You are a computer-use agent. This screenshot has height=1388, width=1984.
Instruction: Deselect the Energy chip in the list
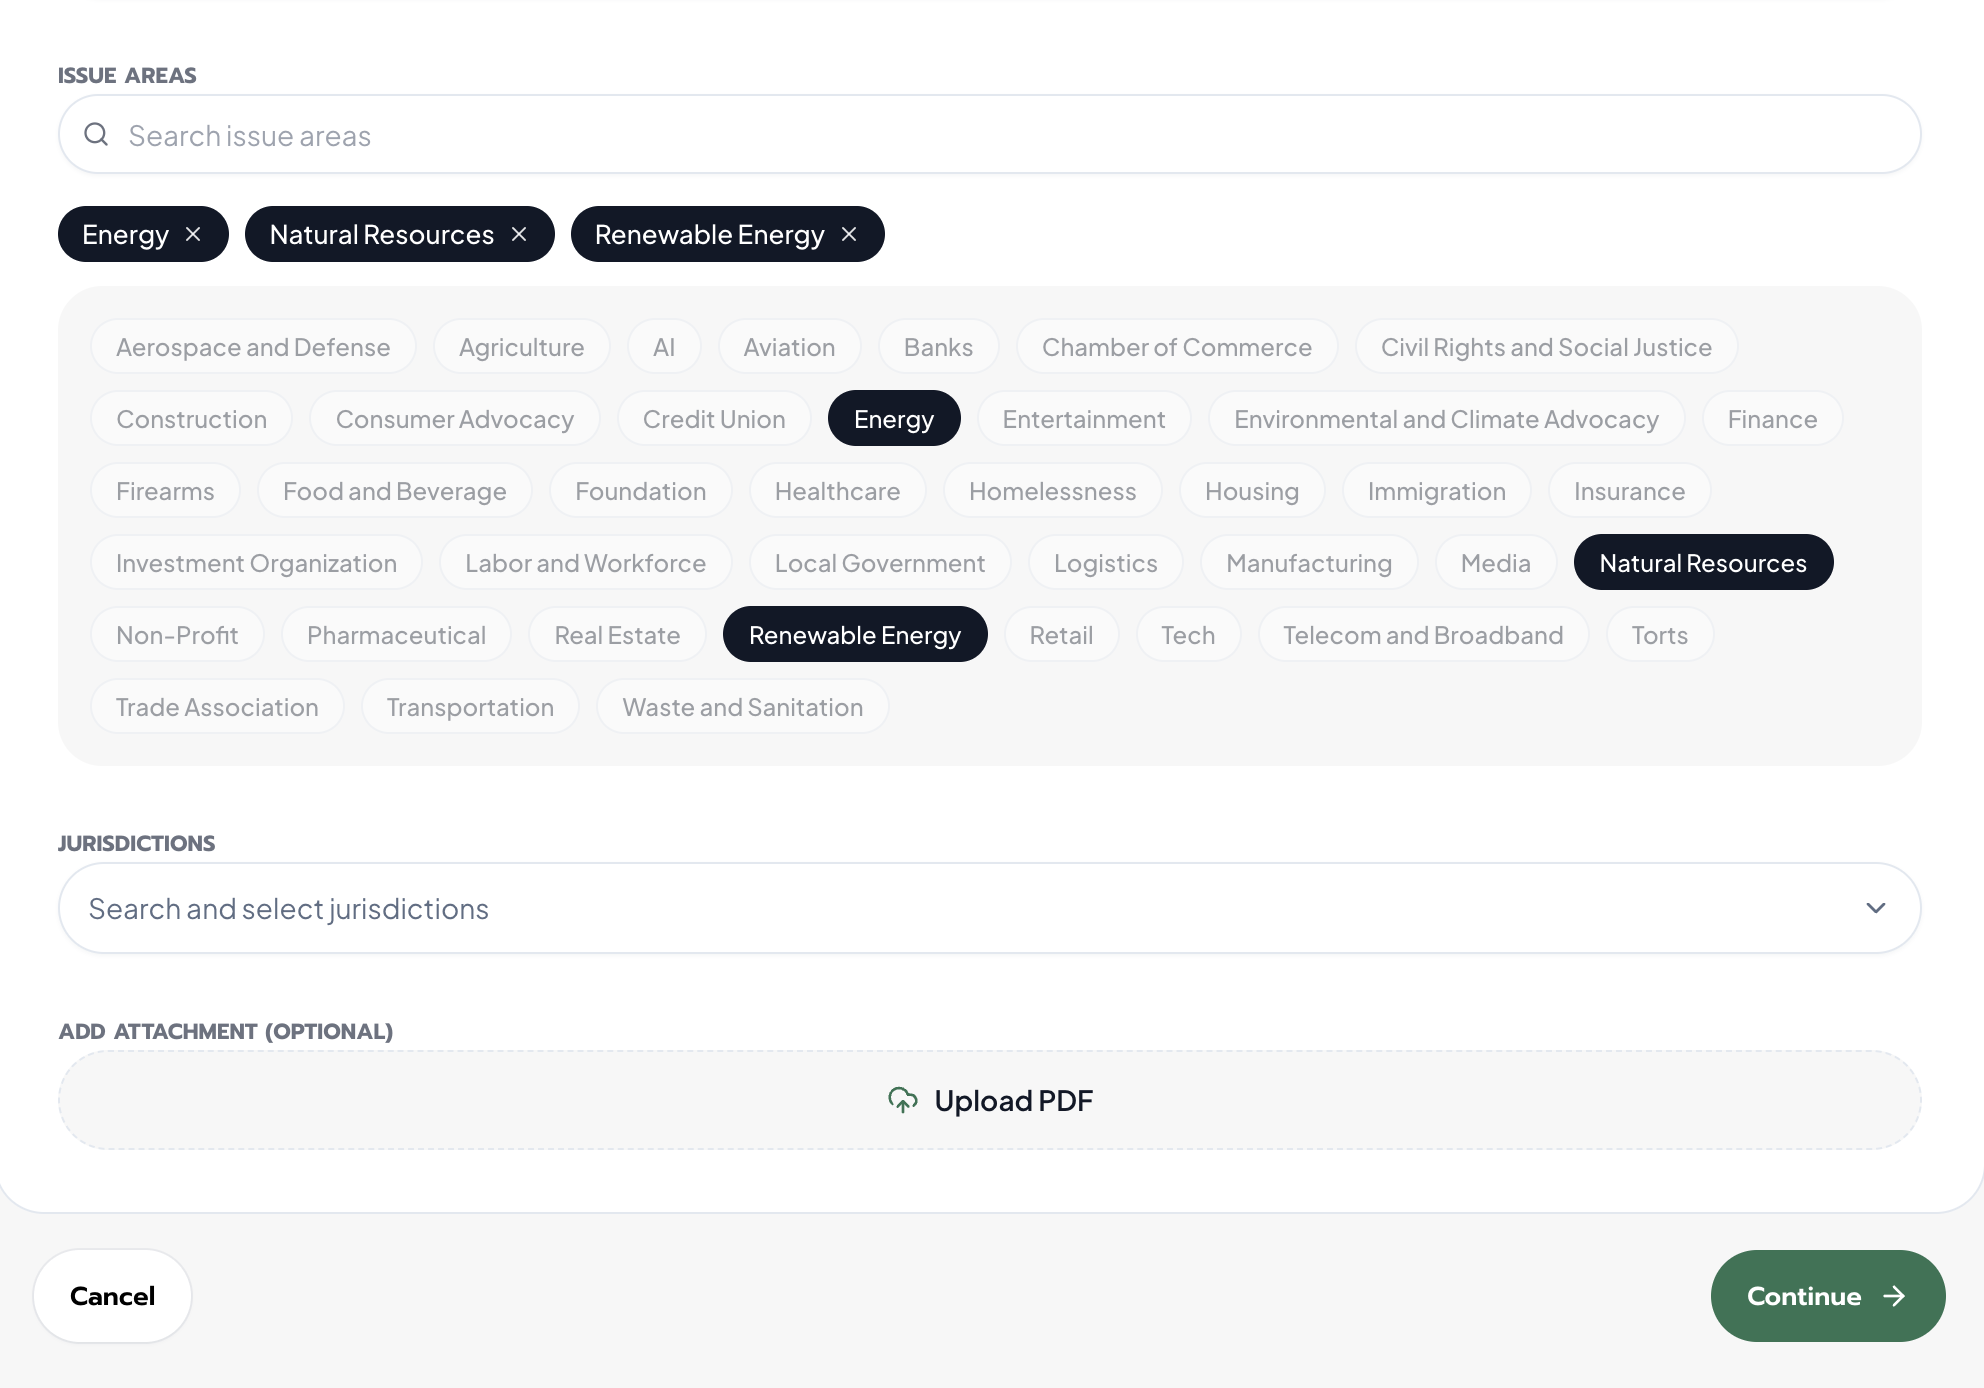(894, 418)
